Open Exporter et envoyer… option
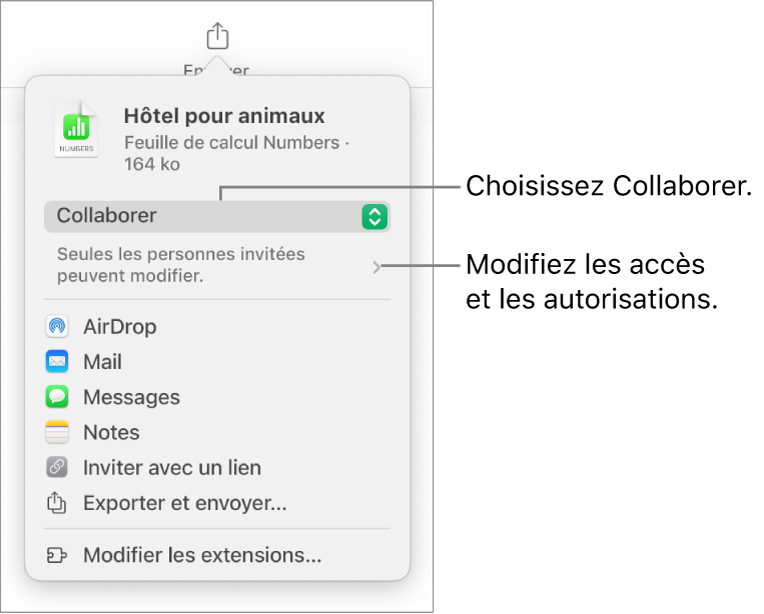Screen dimensions: 764x614 click(x=185, y=503)
